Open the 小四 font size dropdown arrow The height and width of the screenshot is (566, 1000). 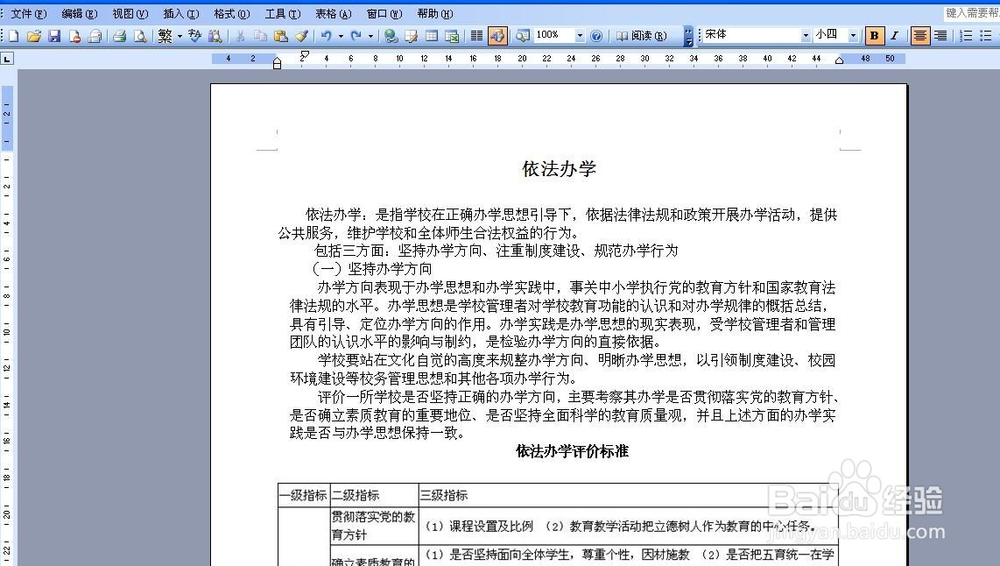coord(853,36)
